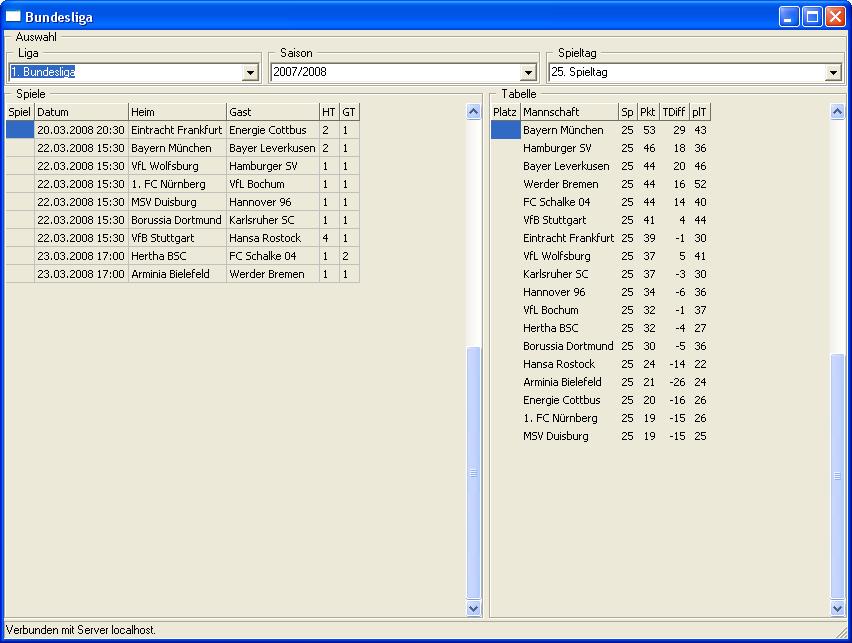Click the HT column header
The image size is (852, 643).
[x=329, y=112]
